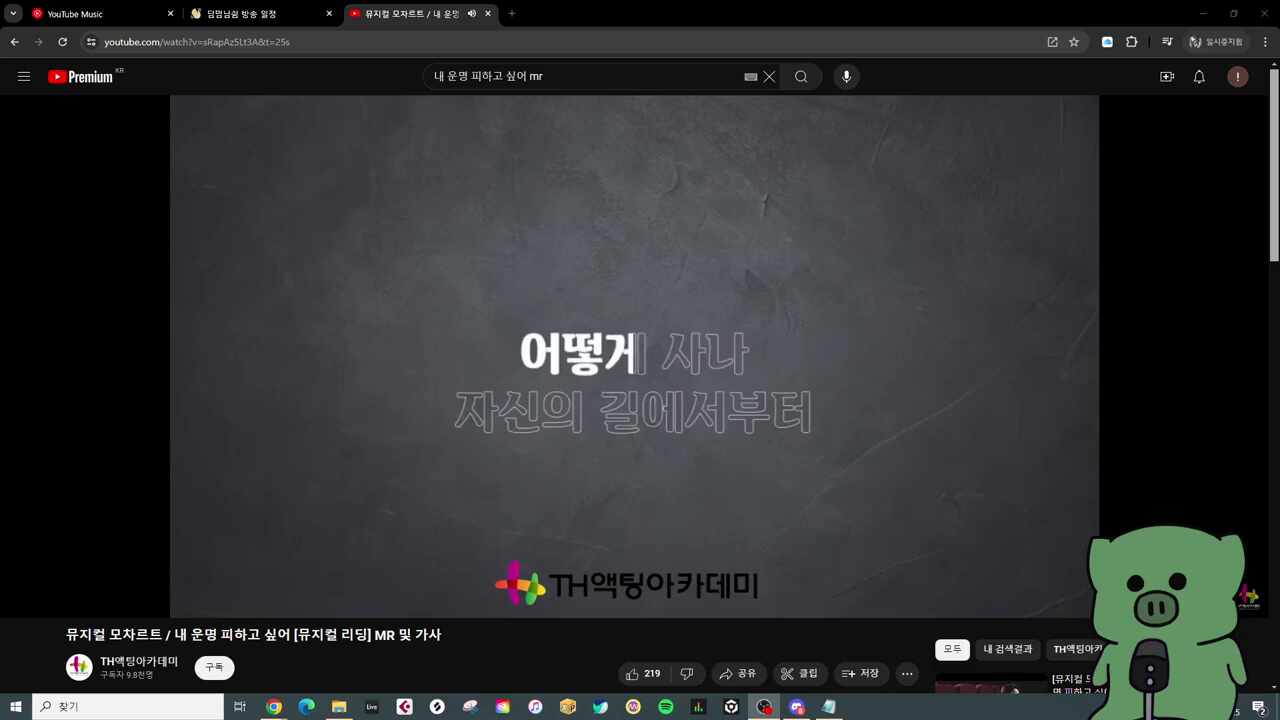1280x720 pixels.
Task: Click the 클립 clip button
Action: [x=800, y=674]
